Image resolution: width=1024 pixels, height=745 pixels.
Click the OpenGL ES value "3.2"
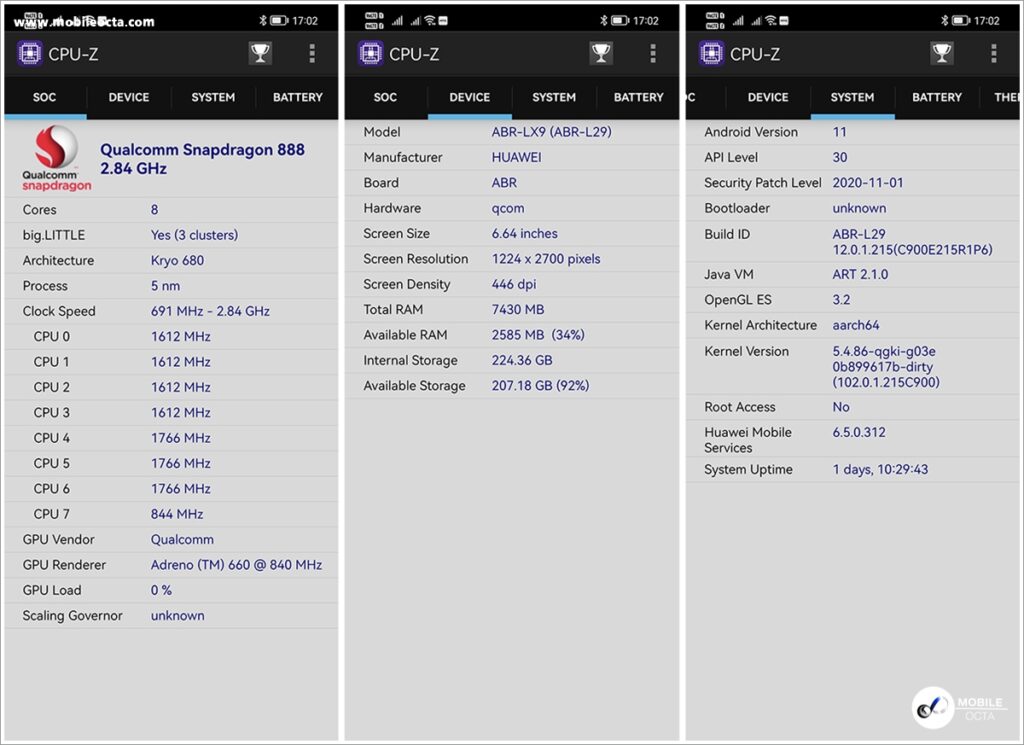[841, 300]
